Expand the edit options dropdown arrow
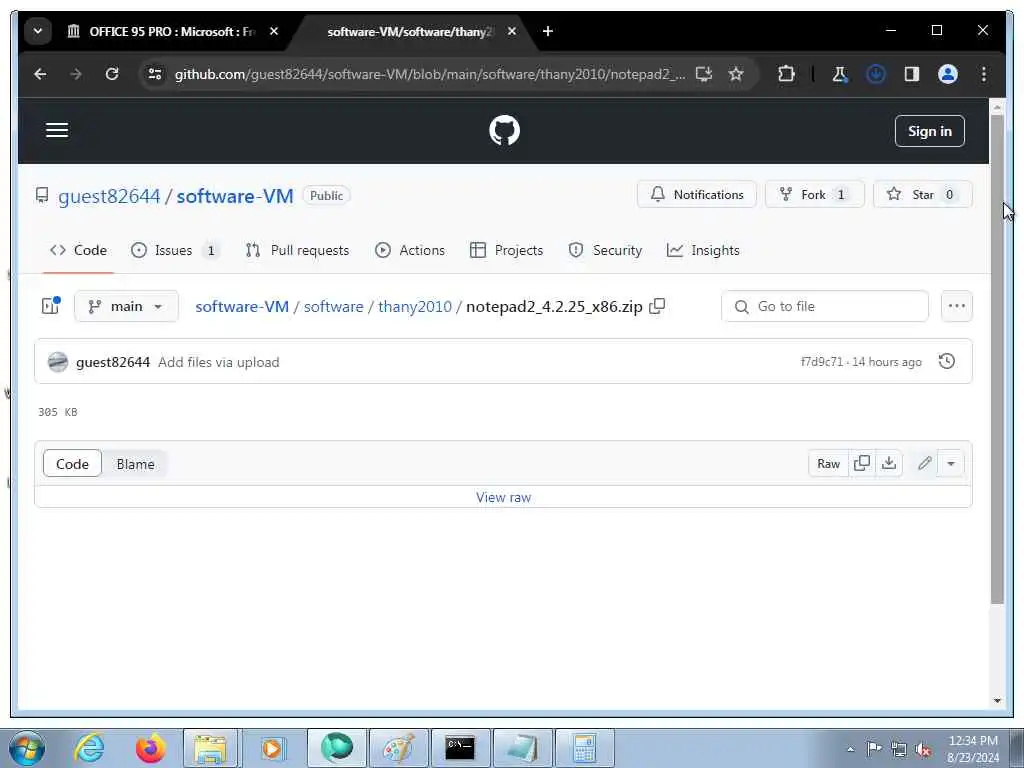The image size is (1024, 768). [x=951, y=464]
